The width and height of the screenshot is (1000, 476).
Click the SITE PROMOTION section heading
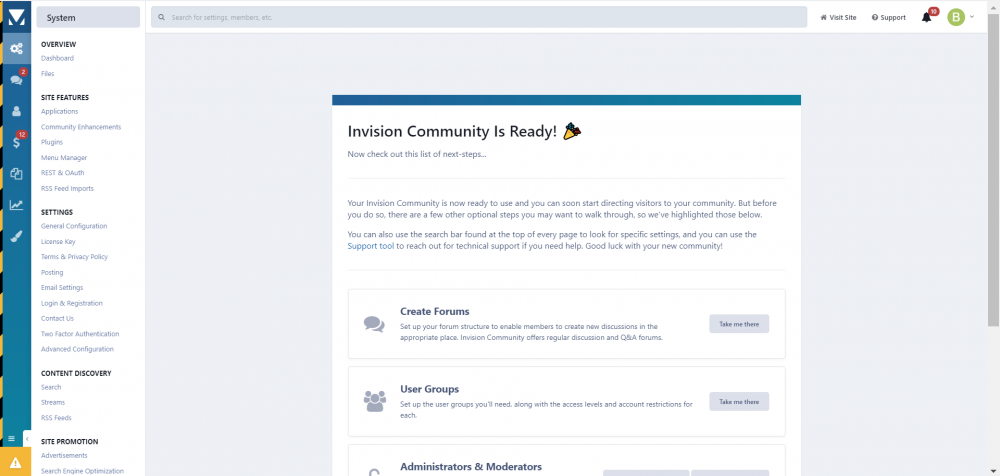70,441
